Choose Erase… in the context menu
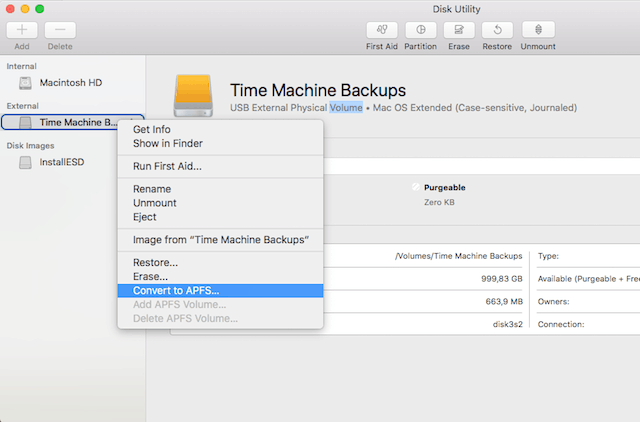Image resolution: width=640 pixels, height=422 pixels. point(150,276)
